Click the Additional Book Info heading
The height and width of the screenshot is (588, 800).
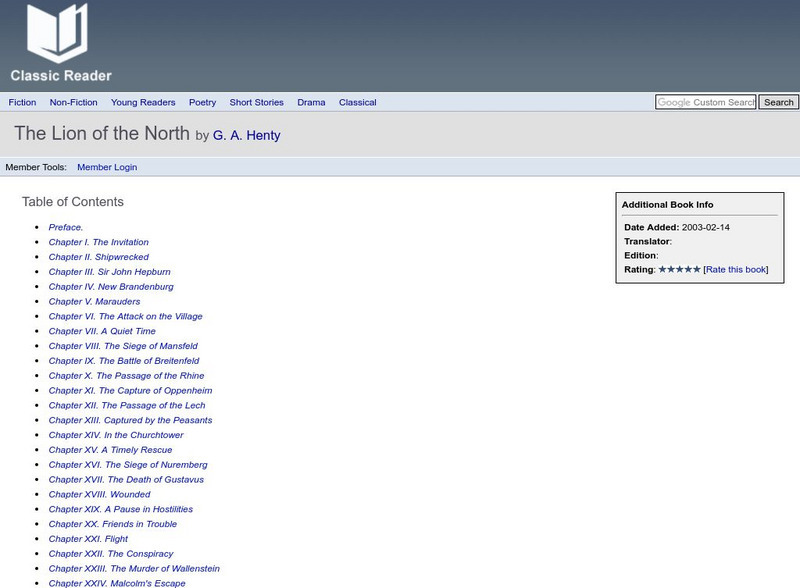[667, 204]
